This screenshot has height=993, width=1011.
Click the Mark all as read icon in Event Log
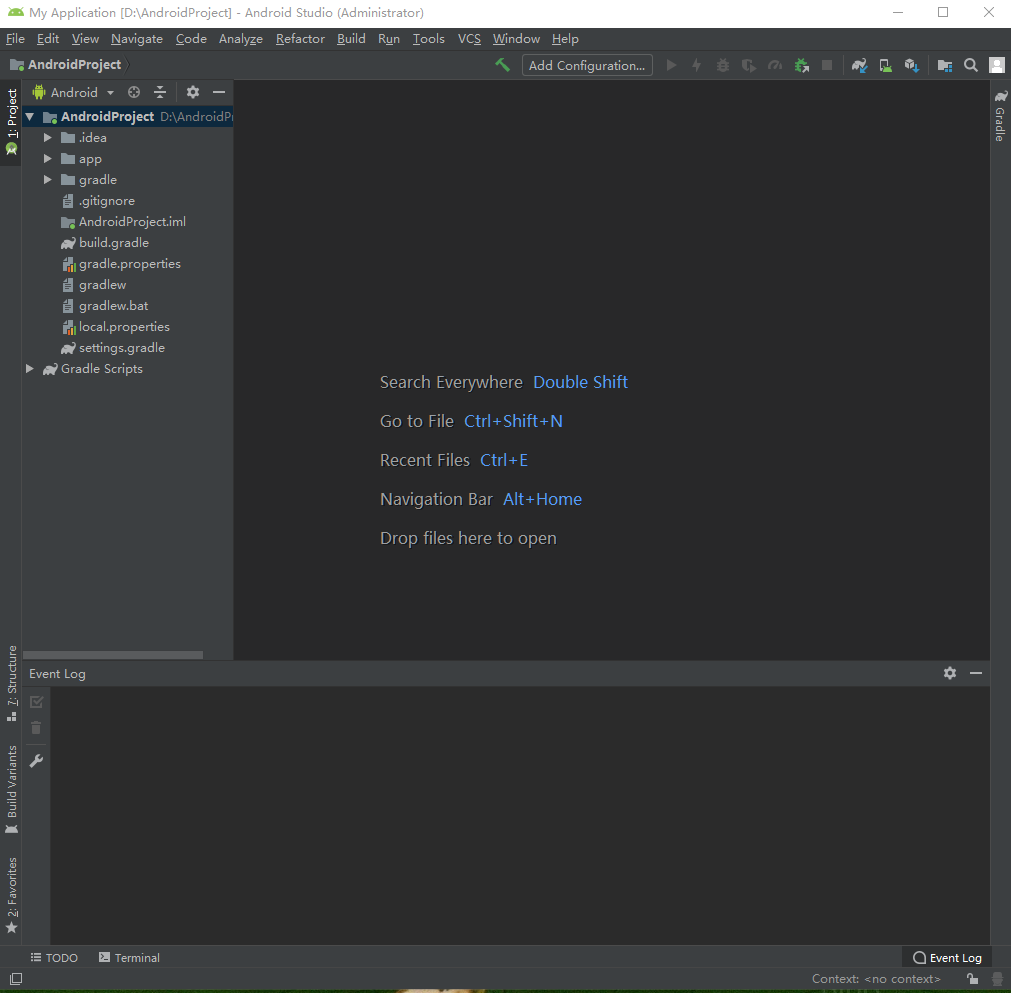(x=37, y=702)
